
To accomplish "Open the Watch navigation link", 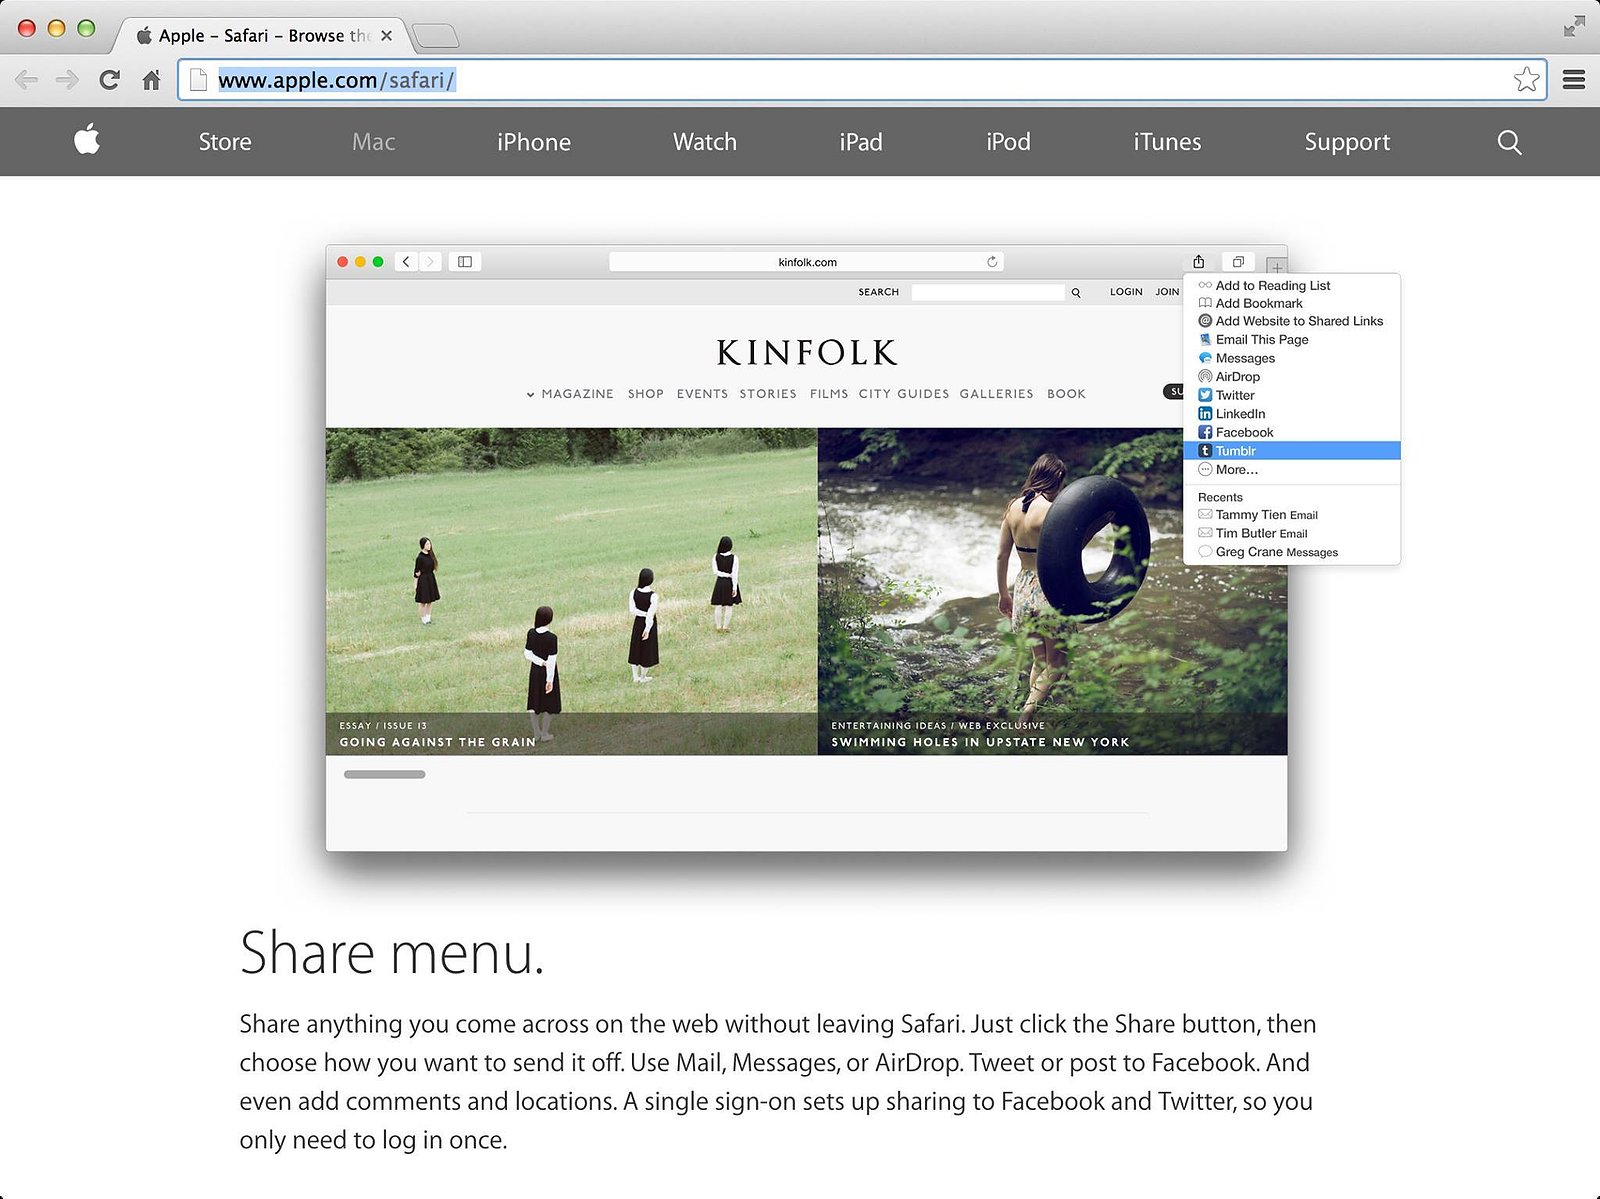I will (x=705, y=142).
